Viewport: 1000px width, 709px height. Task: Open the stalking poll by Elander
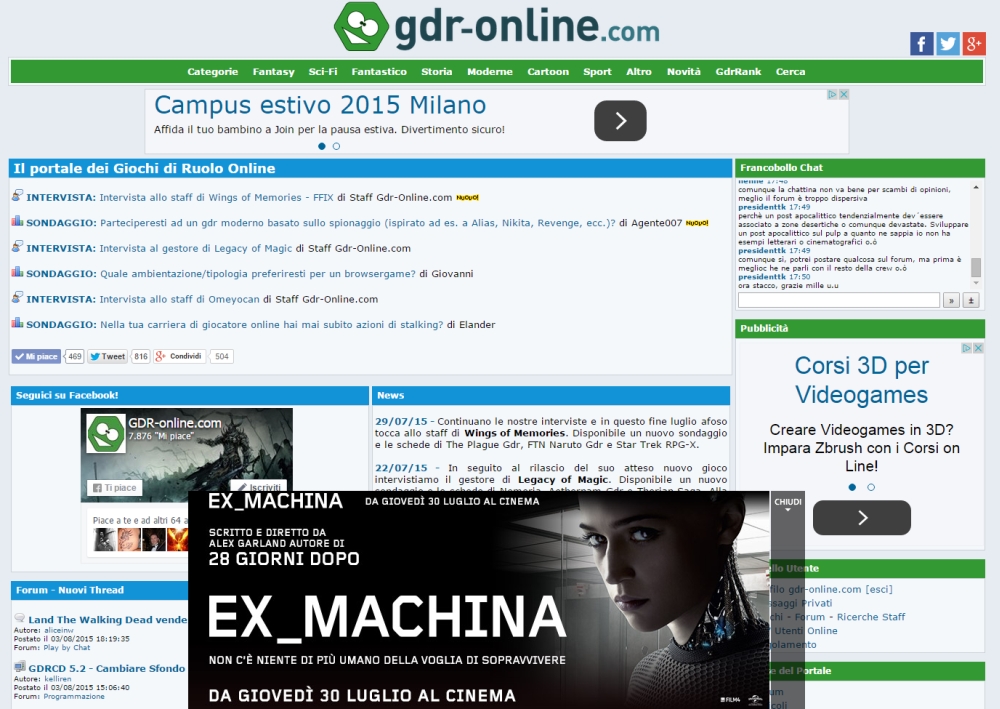pyautogui.click(x=272, y=325)
